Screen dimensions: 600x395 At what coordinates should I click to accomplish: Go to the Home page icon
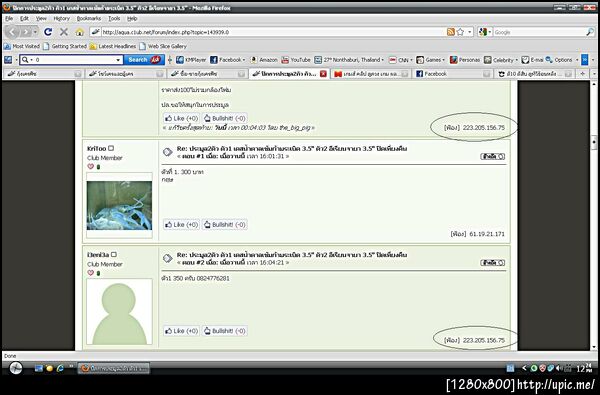point(79,32)
